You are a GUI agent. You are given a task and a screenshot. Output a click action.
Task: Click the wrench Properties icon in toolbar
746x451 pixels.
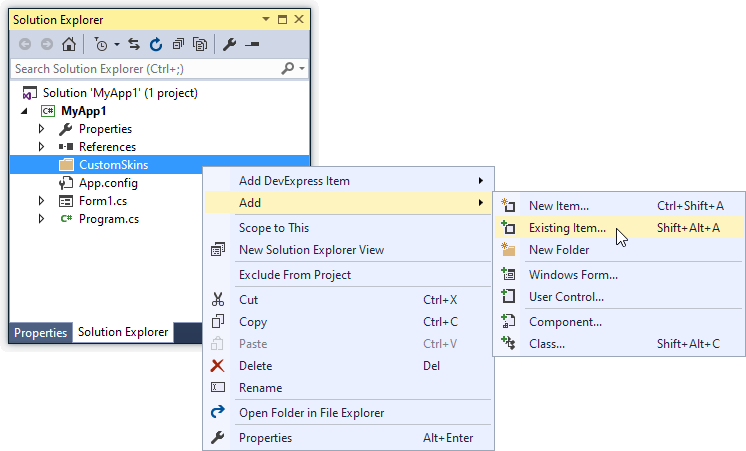click(229, 45)
